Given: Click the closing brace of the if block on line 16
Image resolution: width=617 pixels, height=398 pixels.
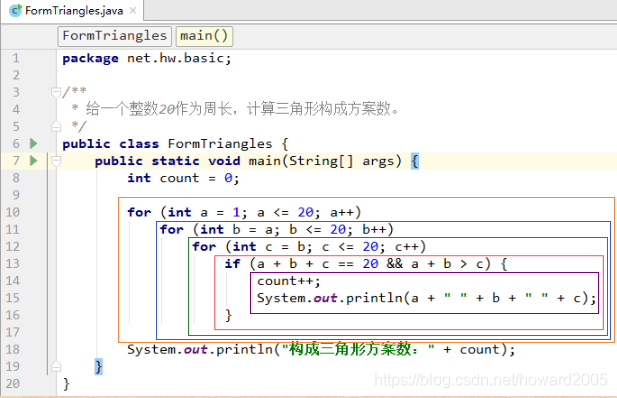Looking at the screenshot, I should coord(228,315).
